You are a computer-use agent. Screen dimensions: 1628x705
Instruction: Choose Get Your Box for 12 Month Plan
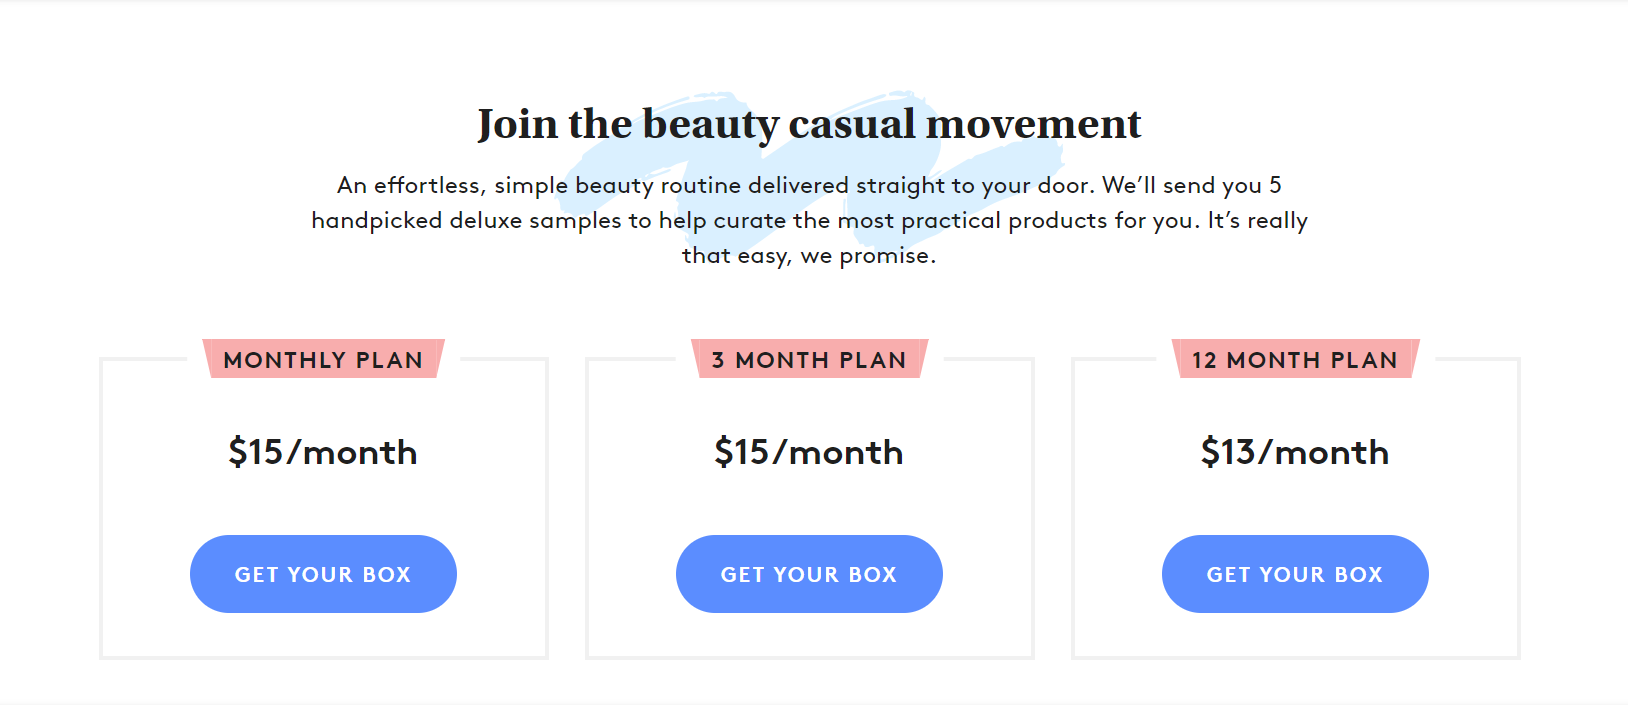pyautogui.click(x=1295, y=574)
